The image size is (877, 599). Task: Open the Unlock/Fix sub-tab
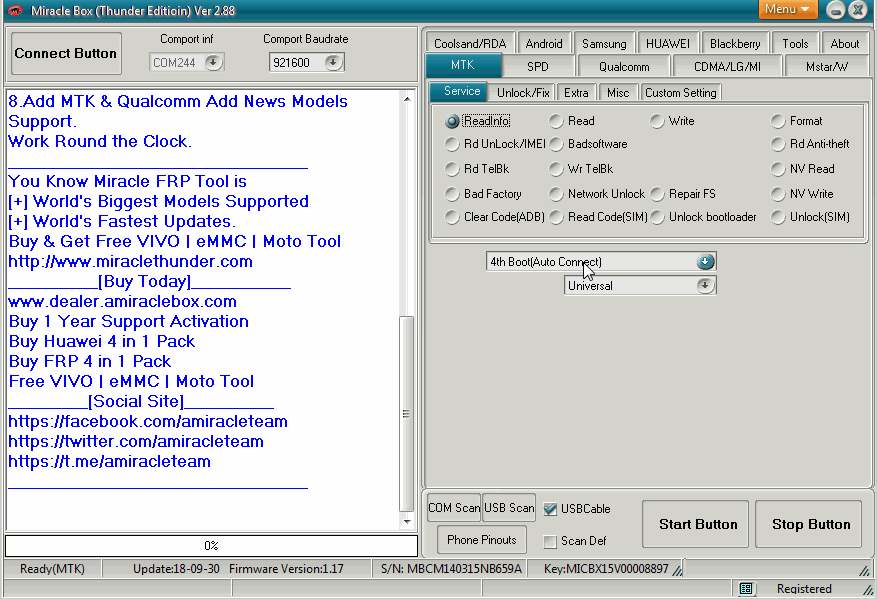(x=523, y=93)
